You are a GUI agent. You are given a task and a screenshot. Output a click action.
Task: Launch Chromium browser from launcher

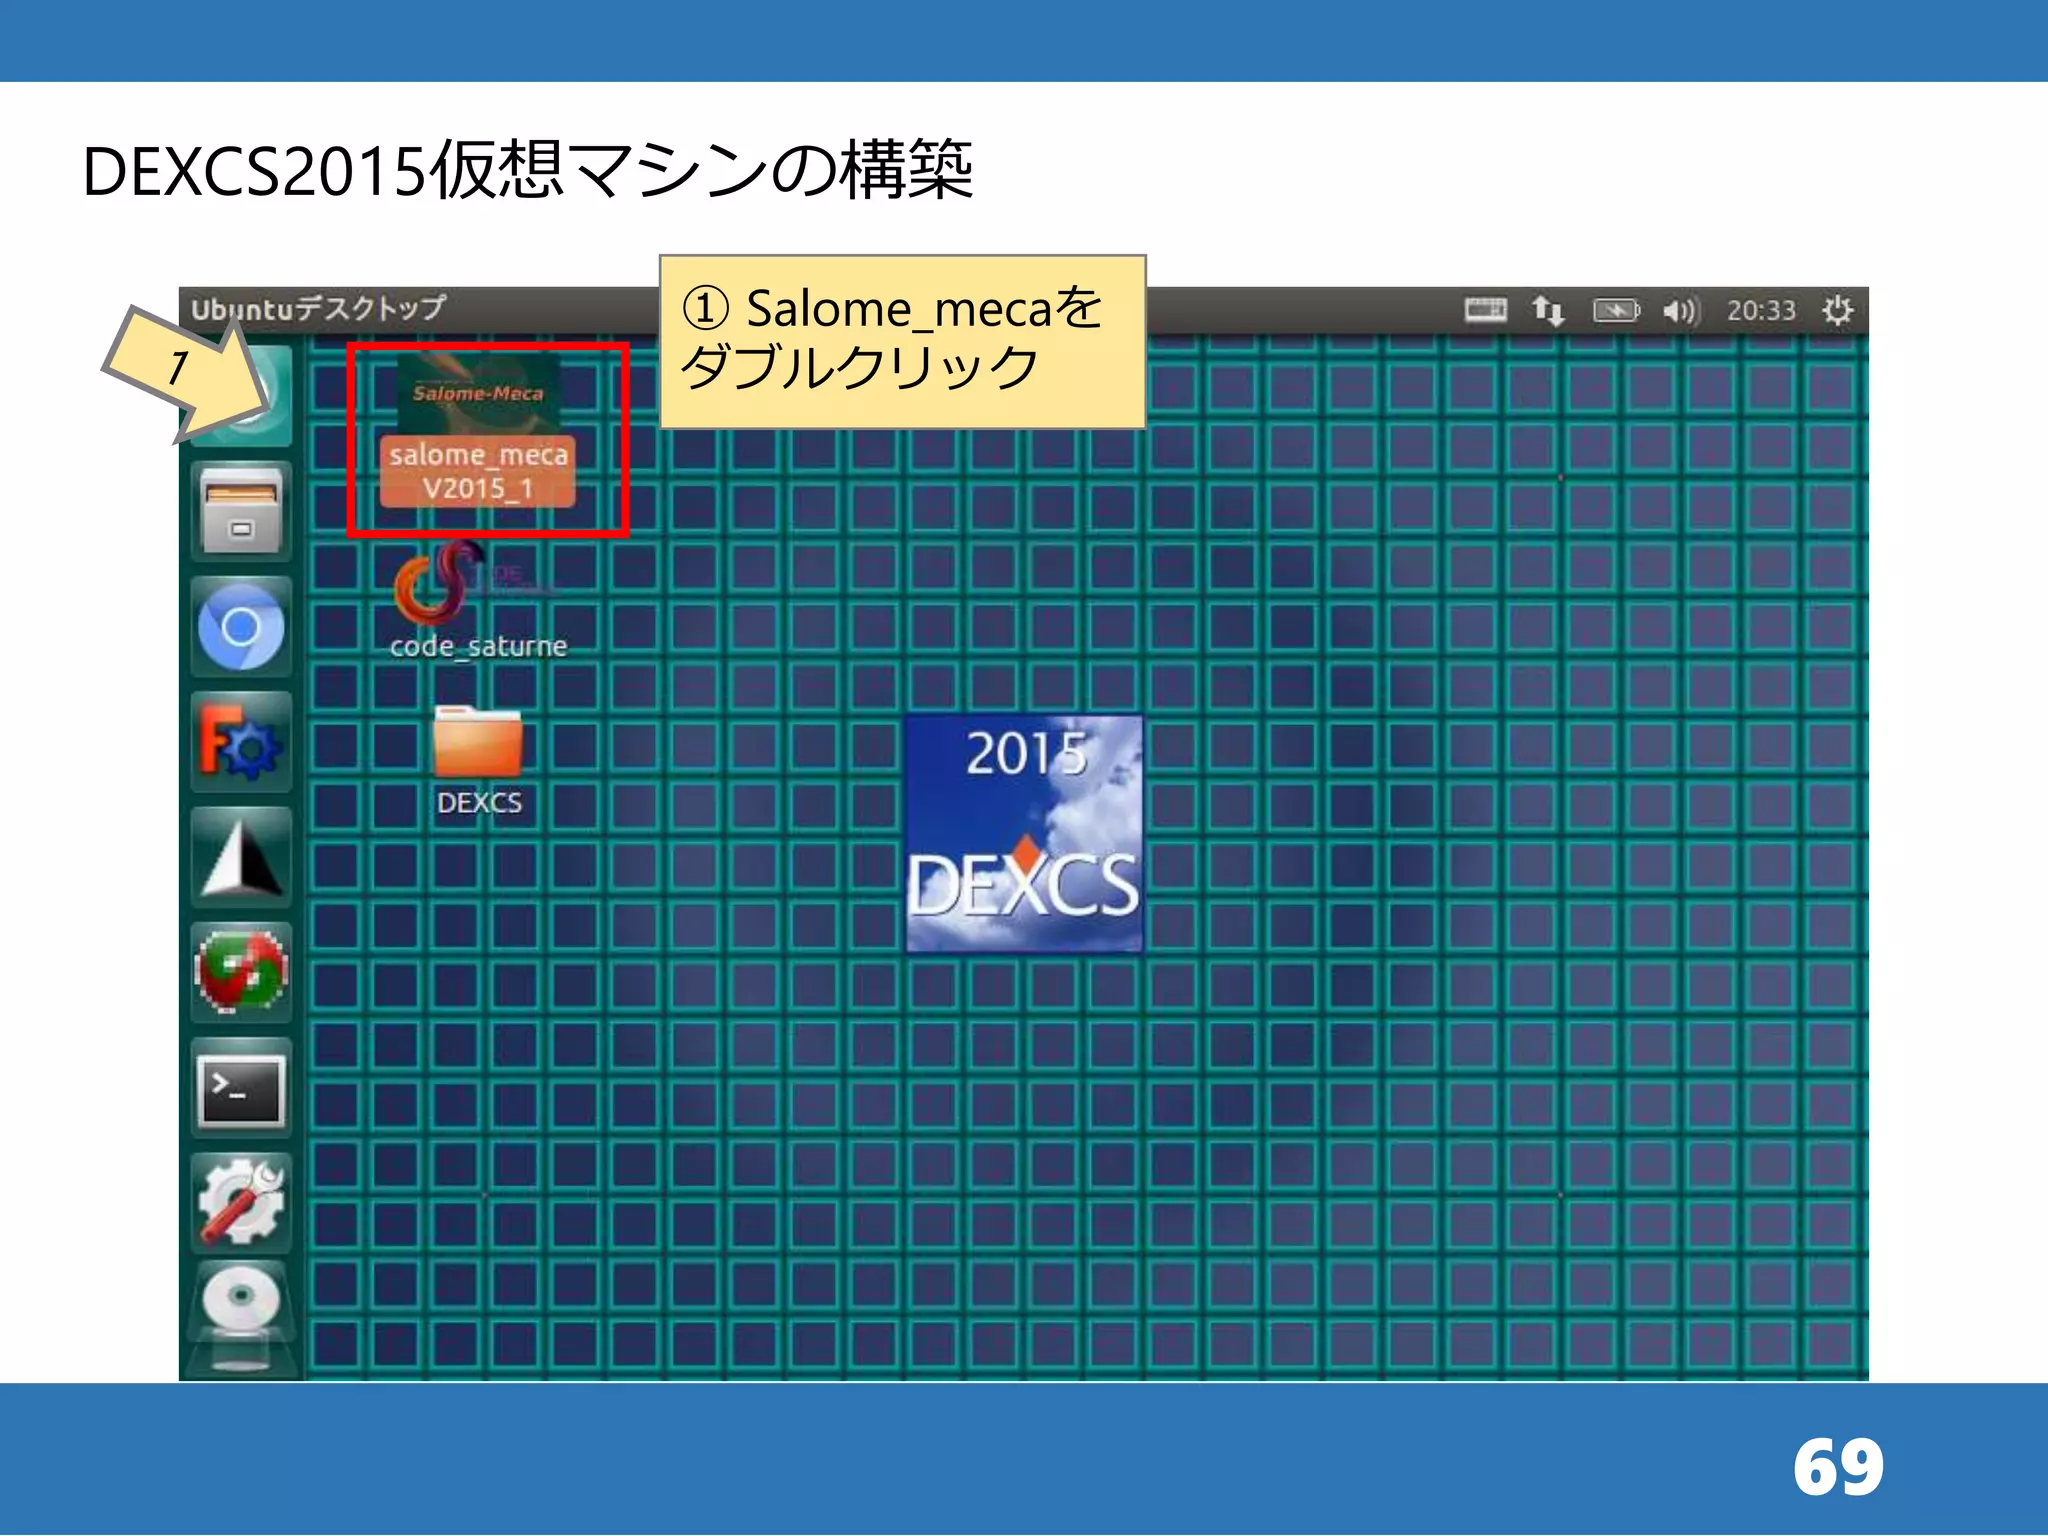click(x=241, y=627)
